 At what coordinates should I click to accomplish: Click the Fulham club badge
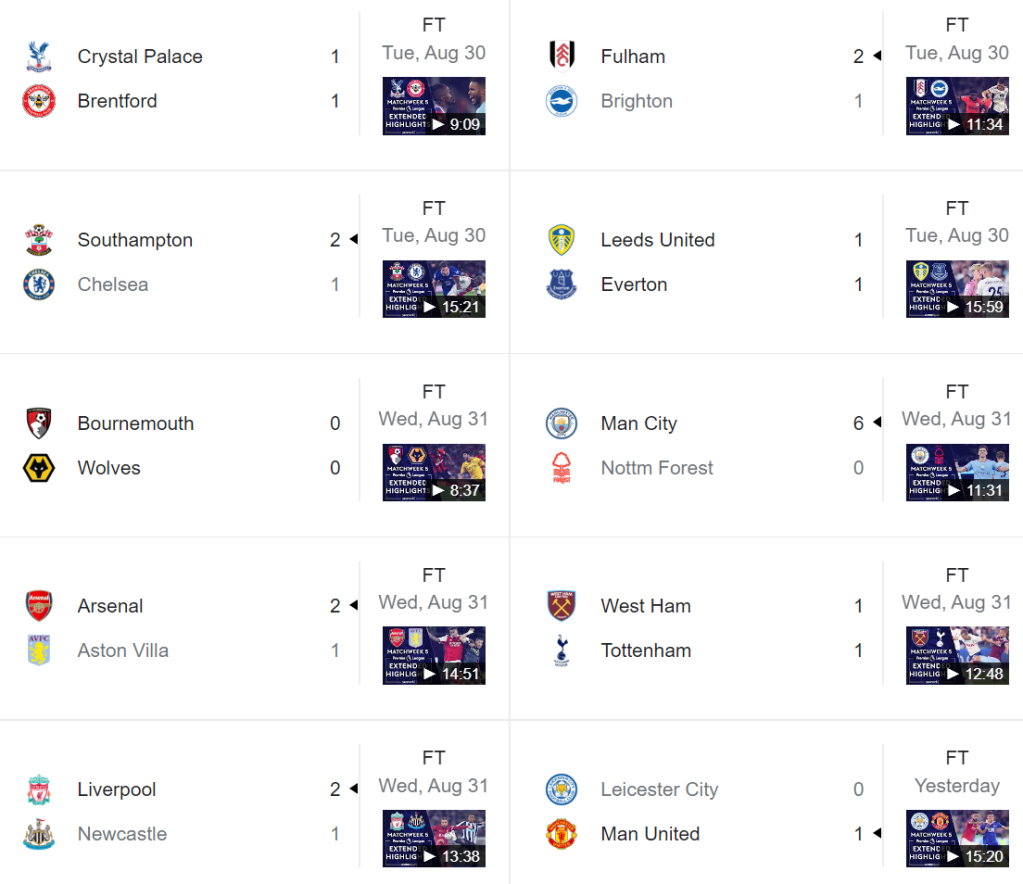click(562, 57)
